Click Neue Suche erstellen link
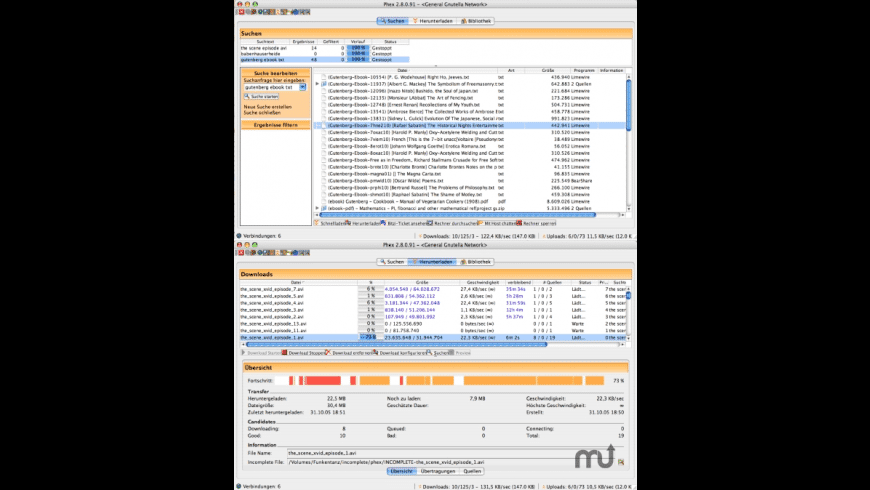Viewport: 870px width, 490px height. tap(267, 107)
